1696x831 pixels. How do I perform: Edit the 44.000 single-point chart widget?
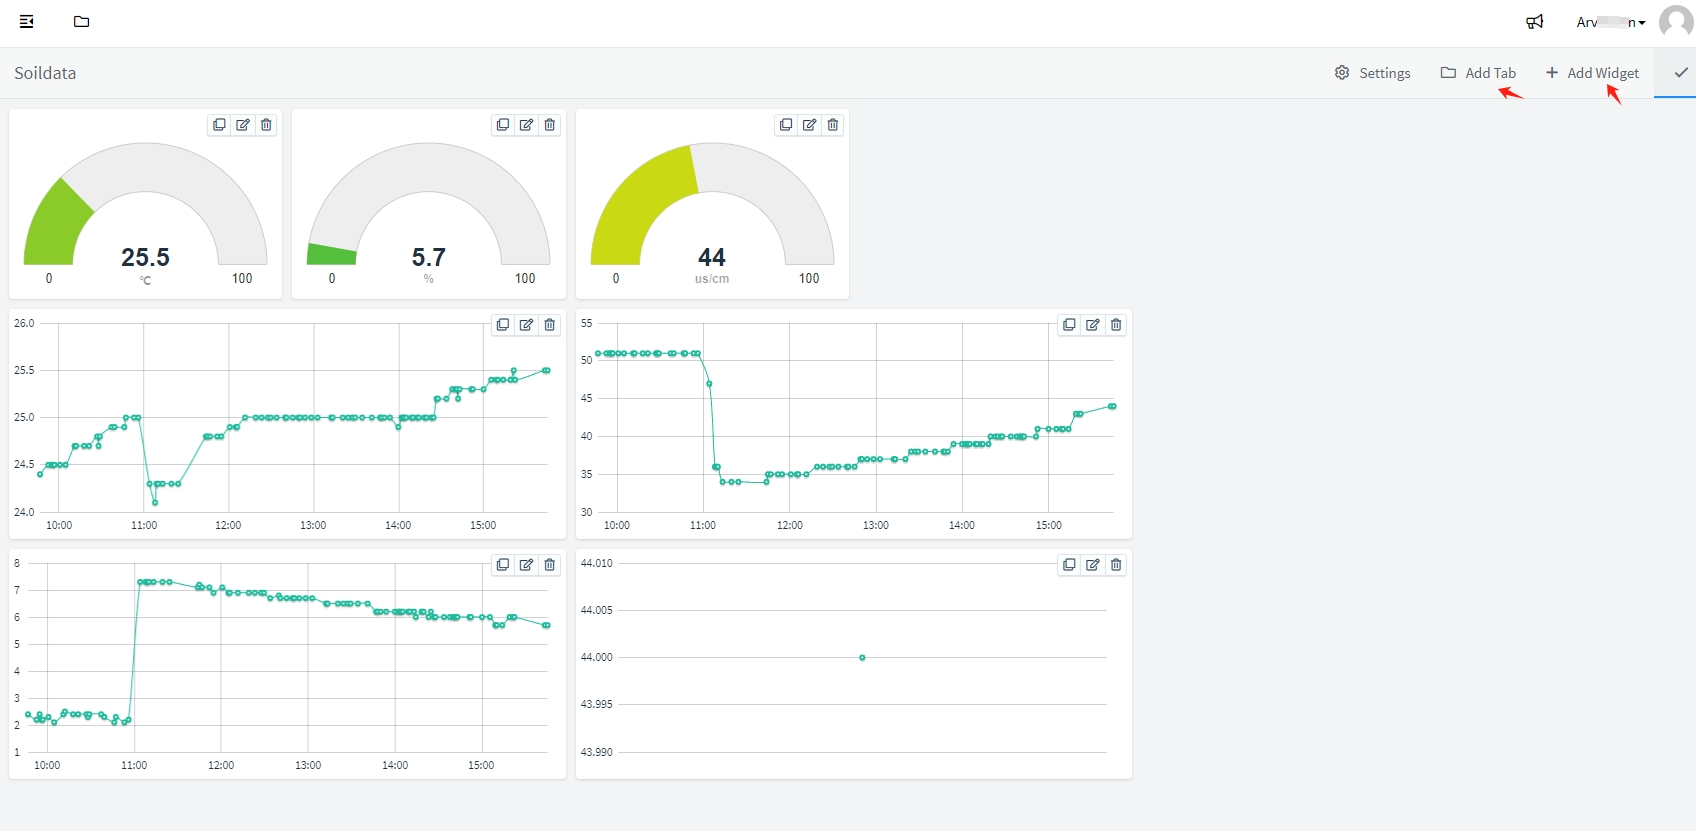(1093, 565)
